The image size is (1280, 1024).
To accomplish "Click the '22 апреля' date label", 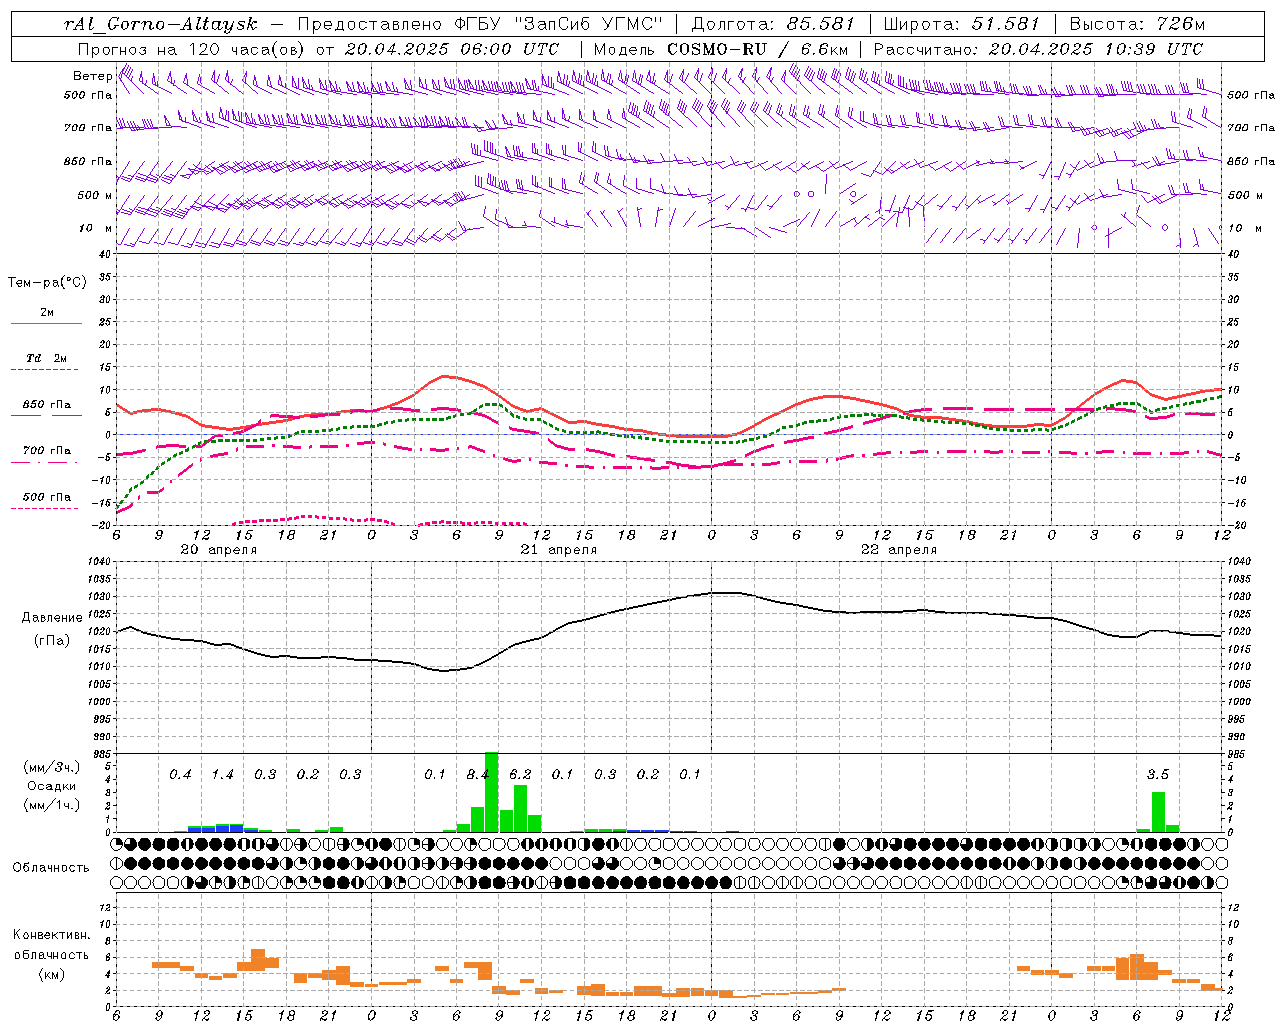I will coord(898,550).
